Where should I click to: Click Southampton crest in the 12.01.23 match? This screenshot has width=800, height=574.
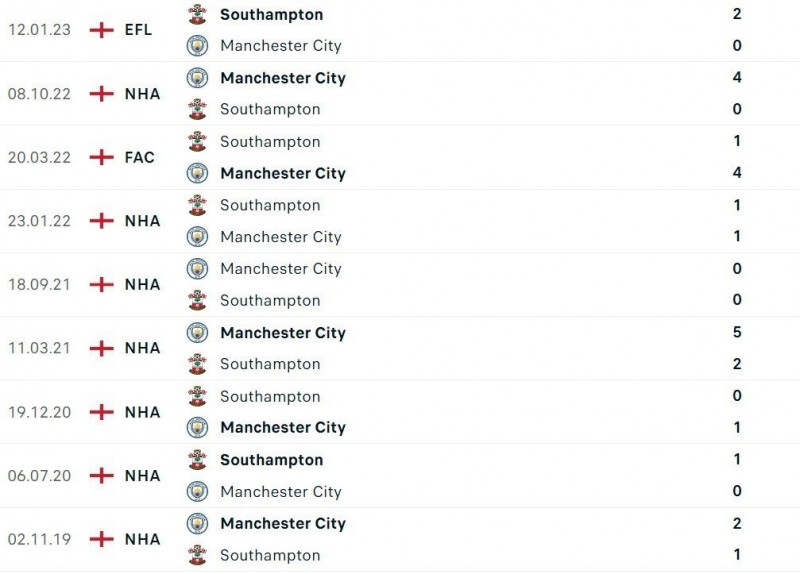[x=197, y=14]
